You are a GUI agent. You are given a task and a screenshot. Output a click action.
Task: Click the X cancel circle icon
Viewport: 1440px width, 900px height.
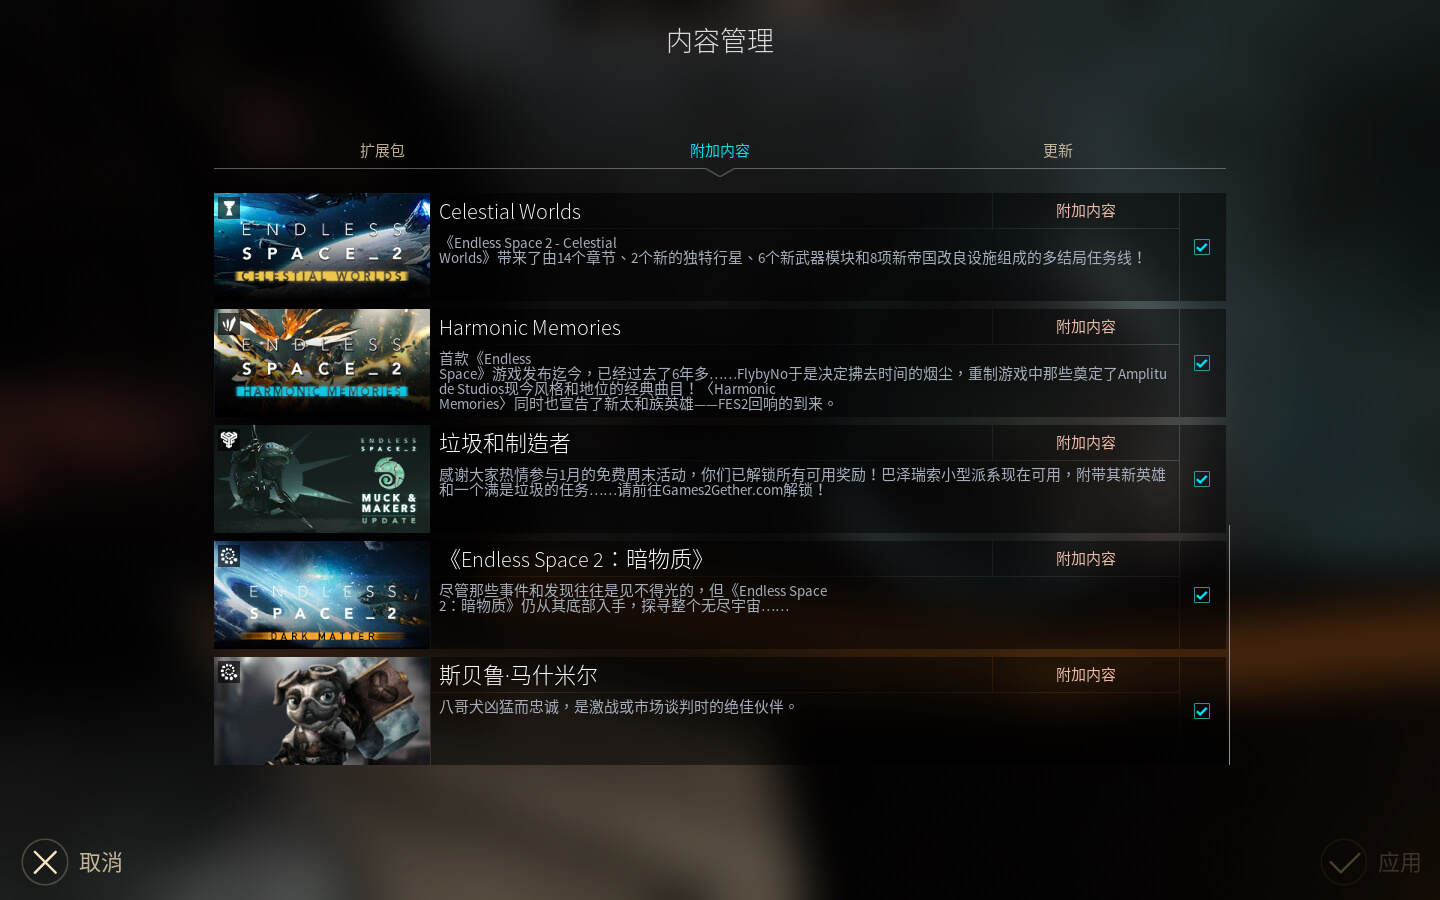click(x=45, y=862)
